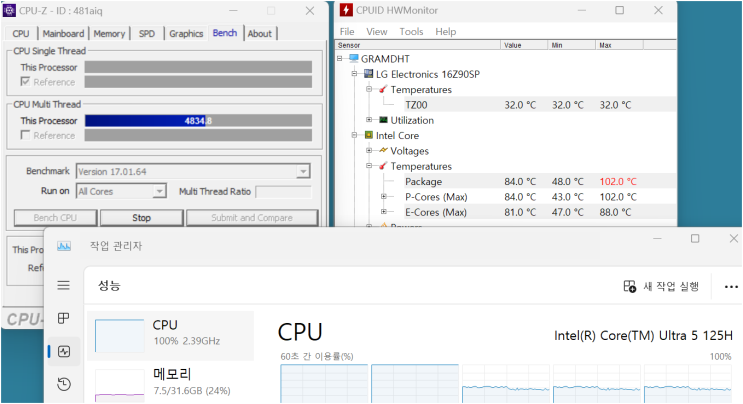Select the memory 7.5/31.6GB entry
Image resolution: width=743 pixels, height=404 pixels.
tap(171, 383)
